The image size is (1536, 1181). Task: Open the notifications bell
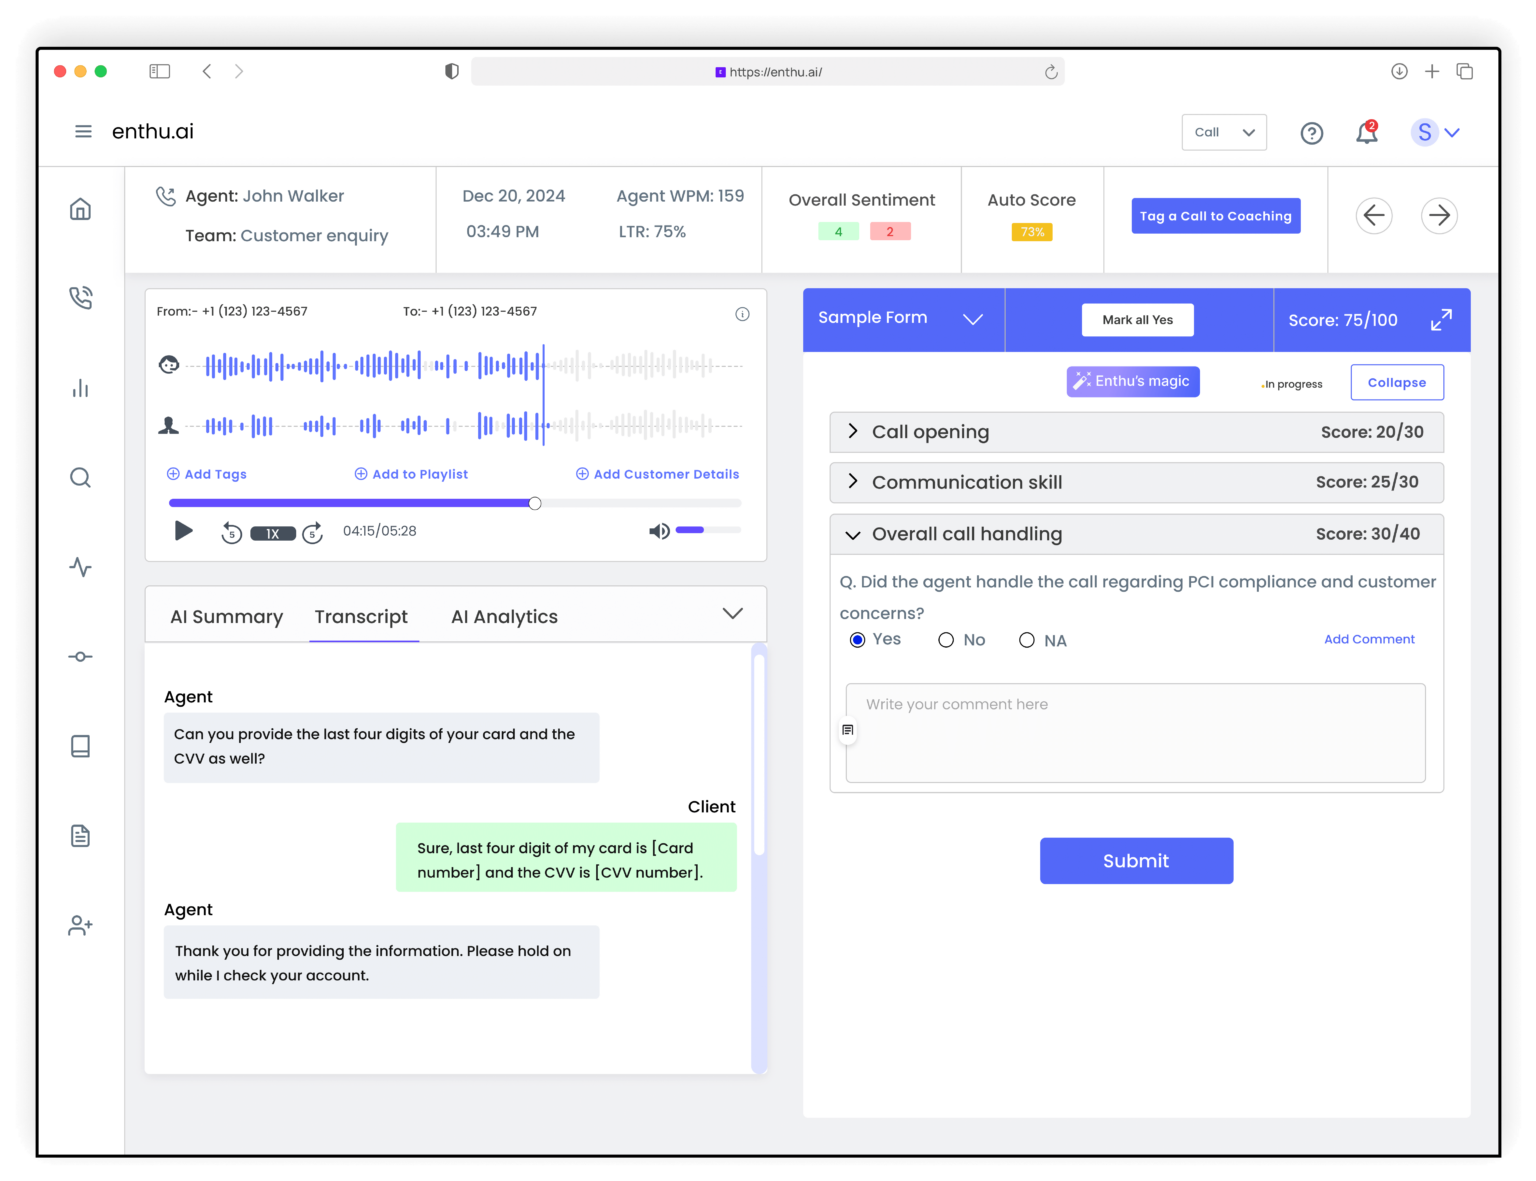click(x=1366, y=132)
